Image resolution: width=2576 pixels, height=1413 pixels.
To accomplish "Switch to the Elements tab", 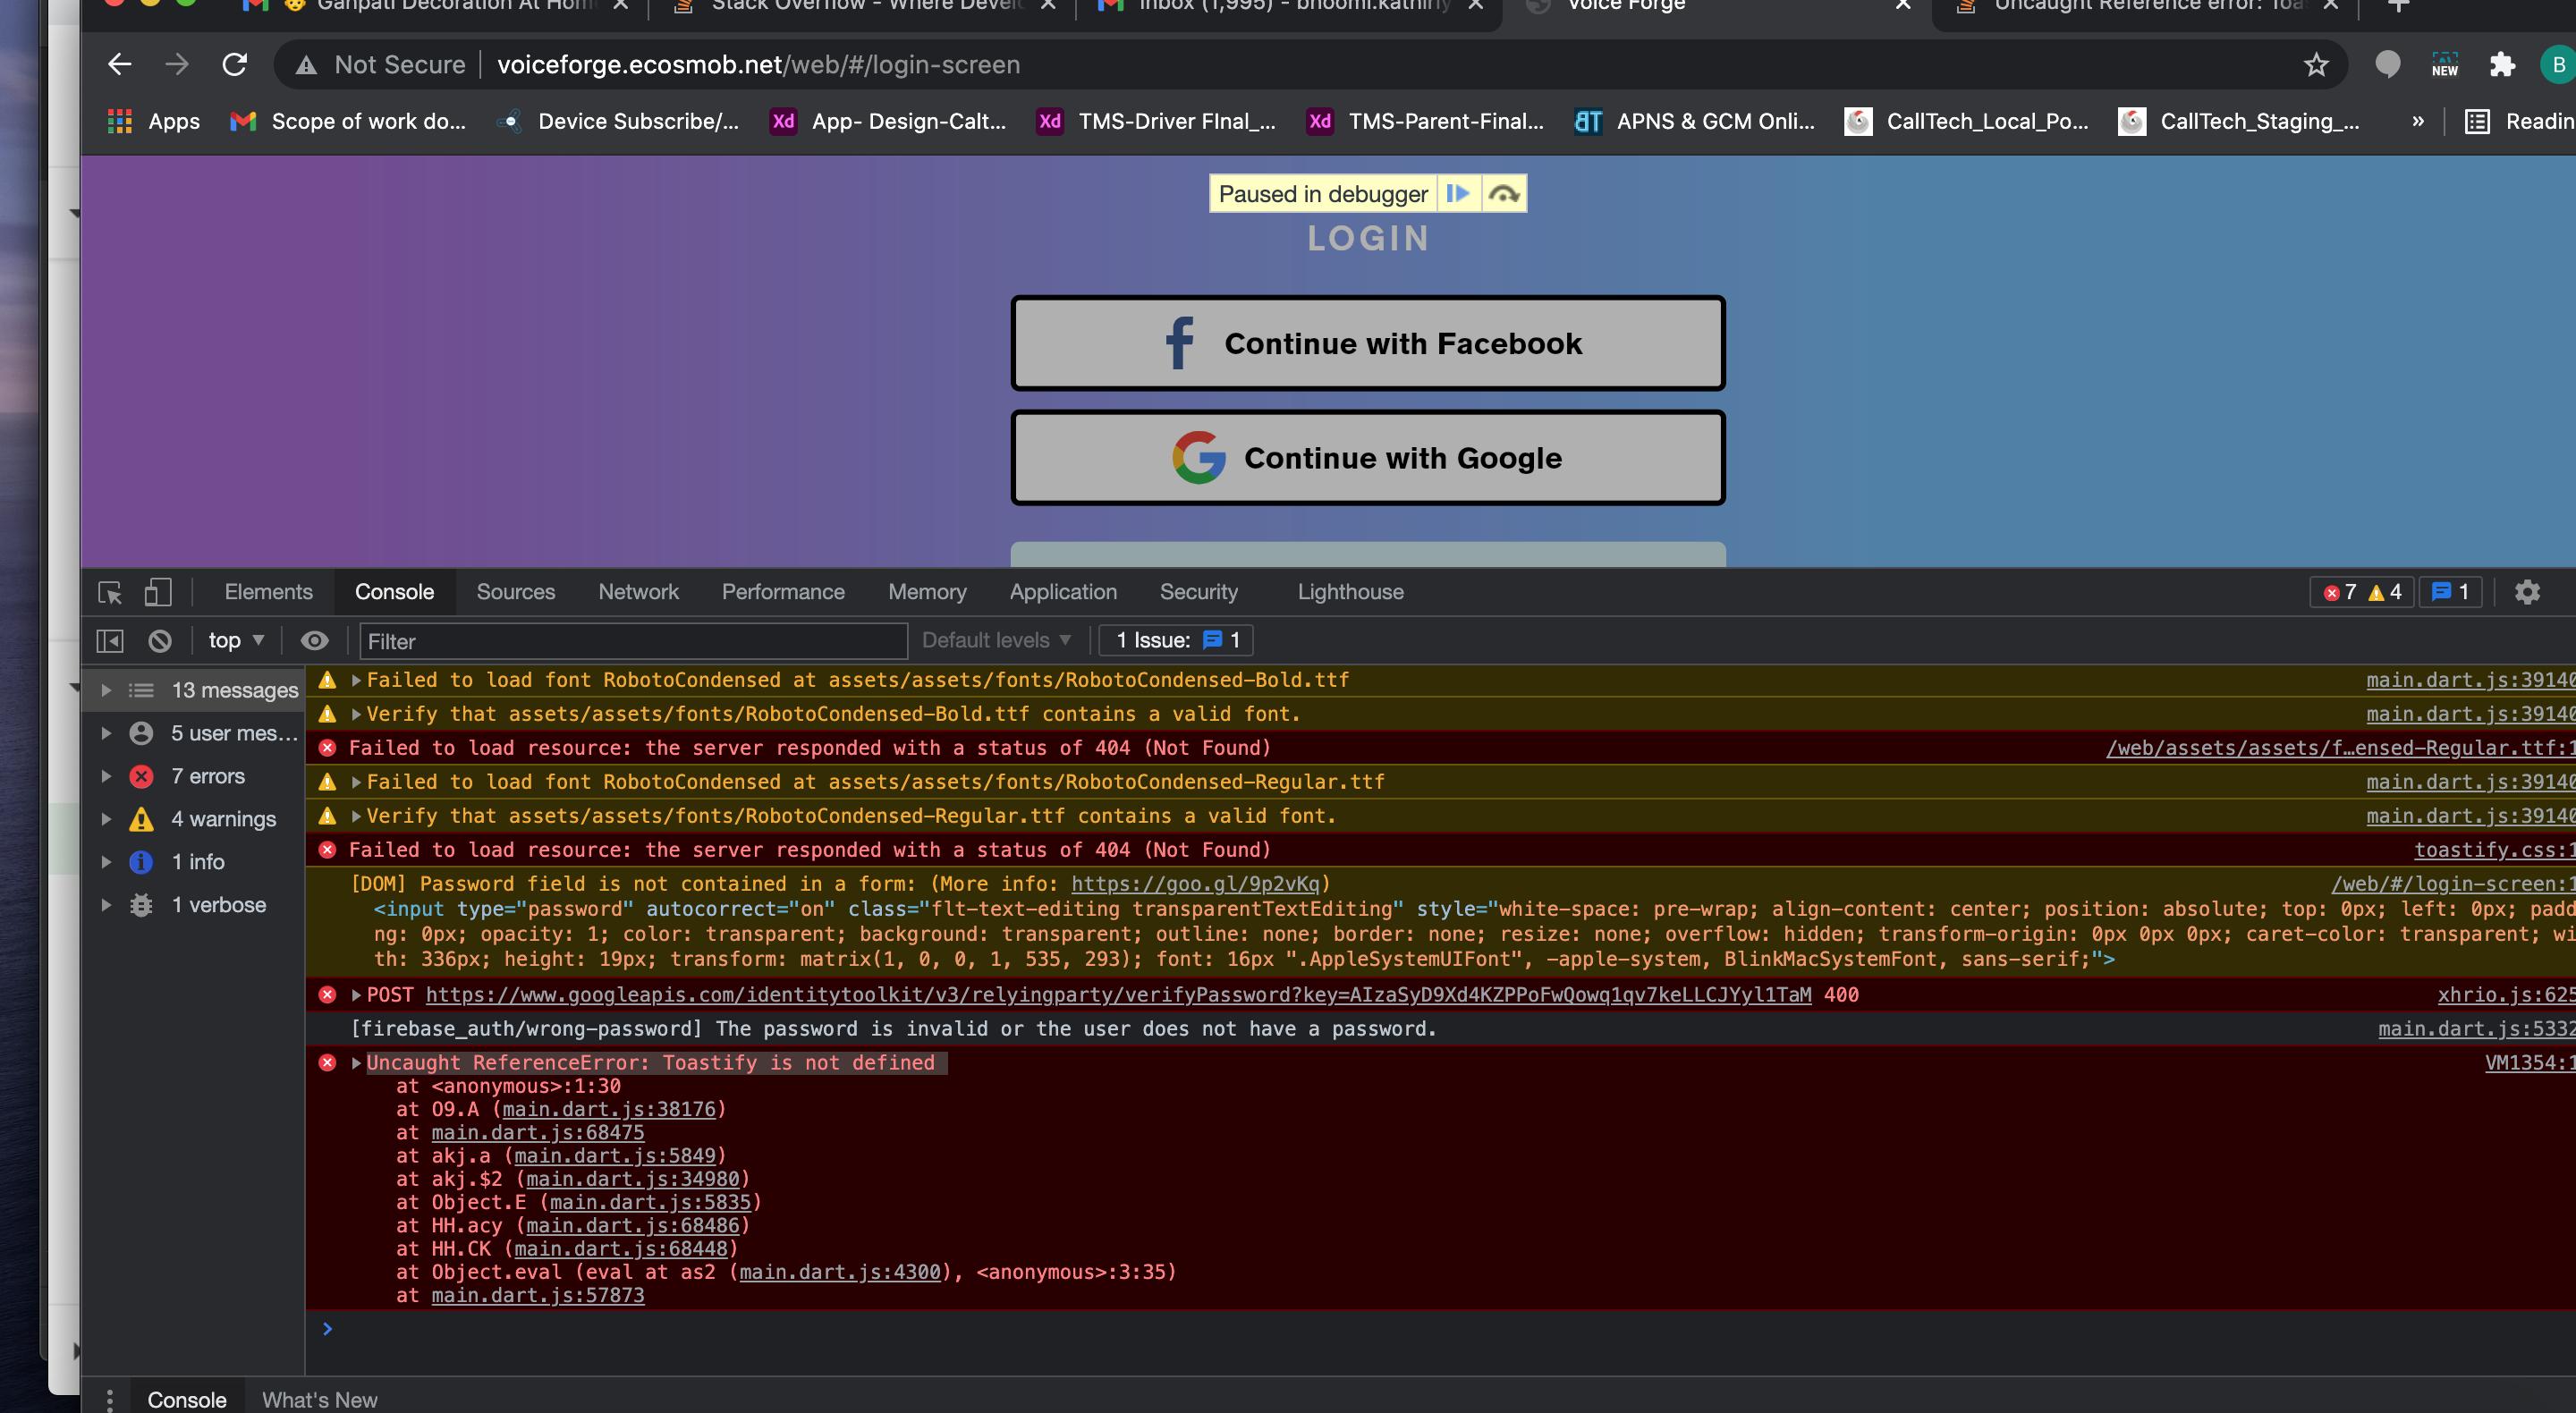I will coord(268,592).
